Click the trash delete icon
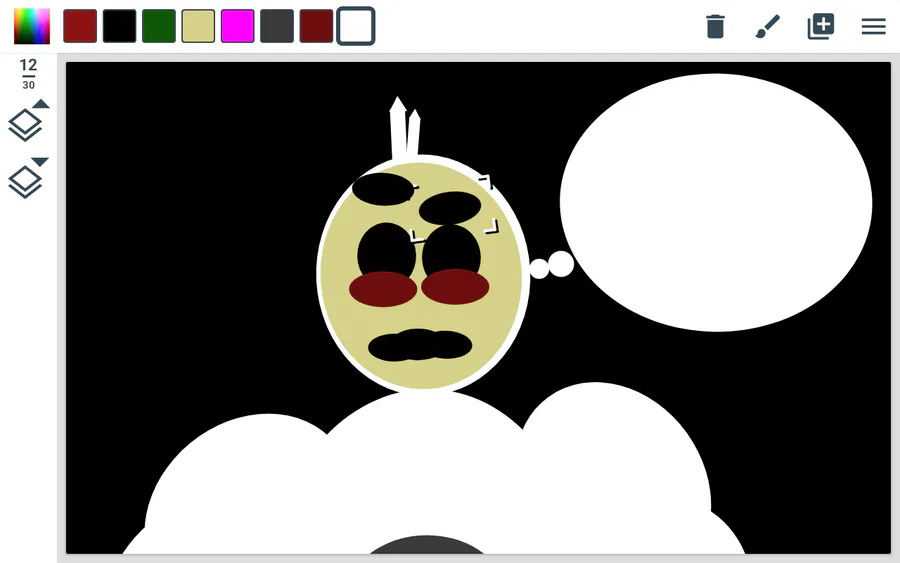The height and width of the screenshot is (563, 900). click(715, 26)
